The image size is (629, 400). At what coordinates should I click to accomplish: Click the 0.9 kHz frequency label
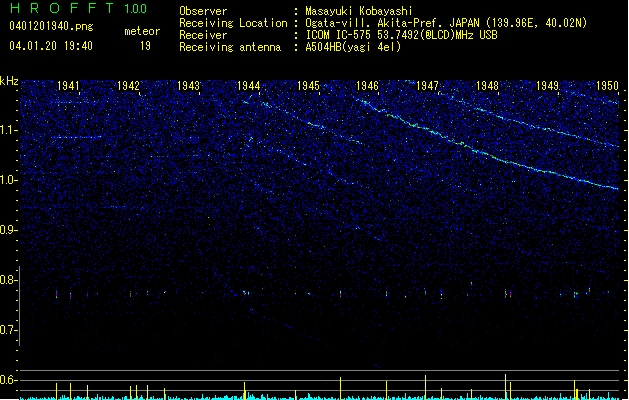[x=8, y=230]
